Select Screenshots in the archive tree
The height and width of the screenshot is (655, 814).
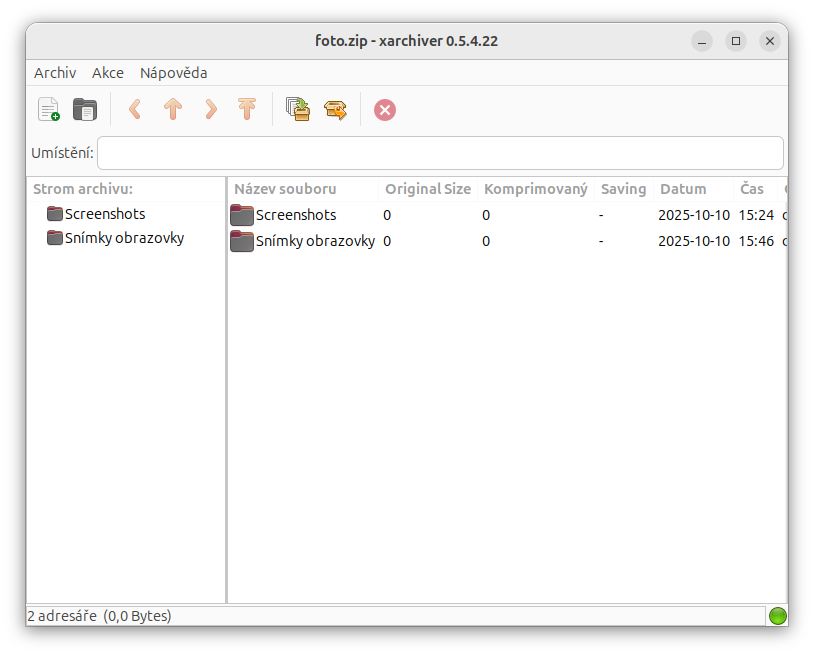(104, 213)
